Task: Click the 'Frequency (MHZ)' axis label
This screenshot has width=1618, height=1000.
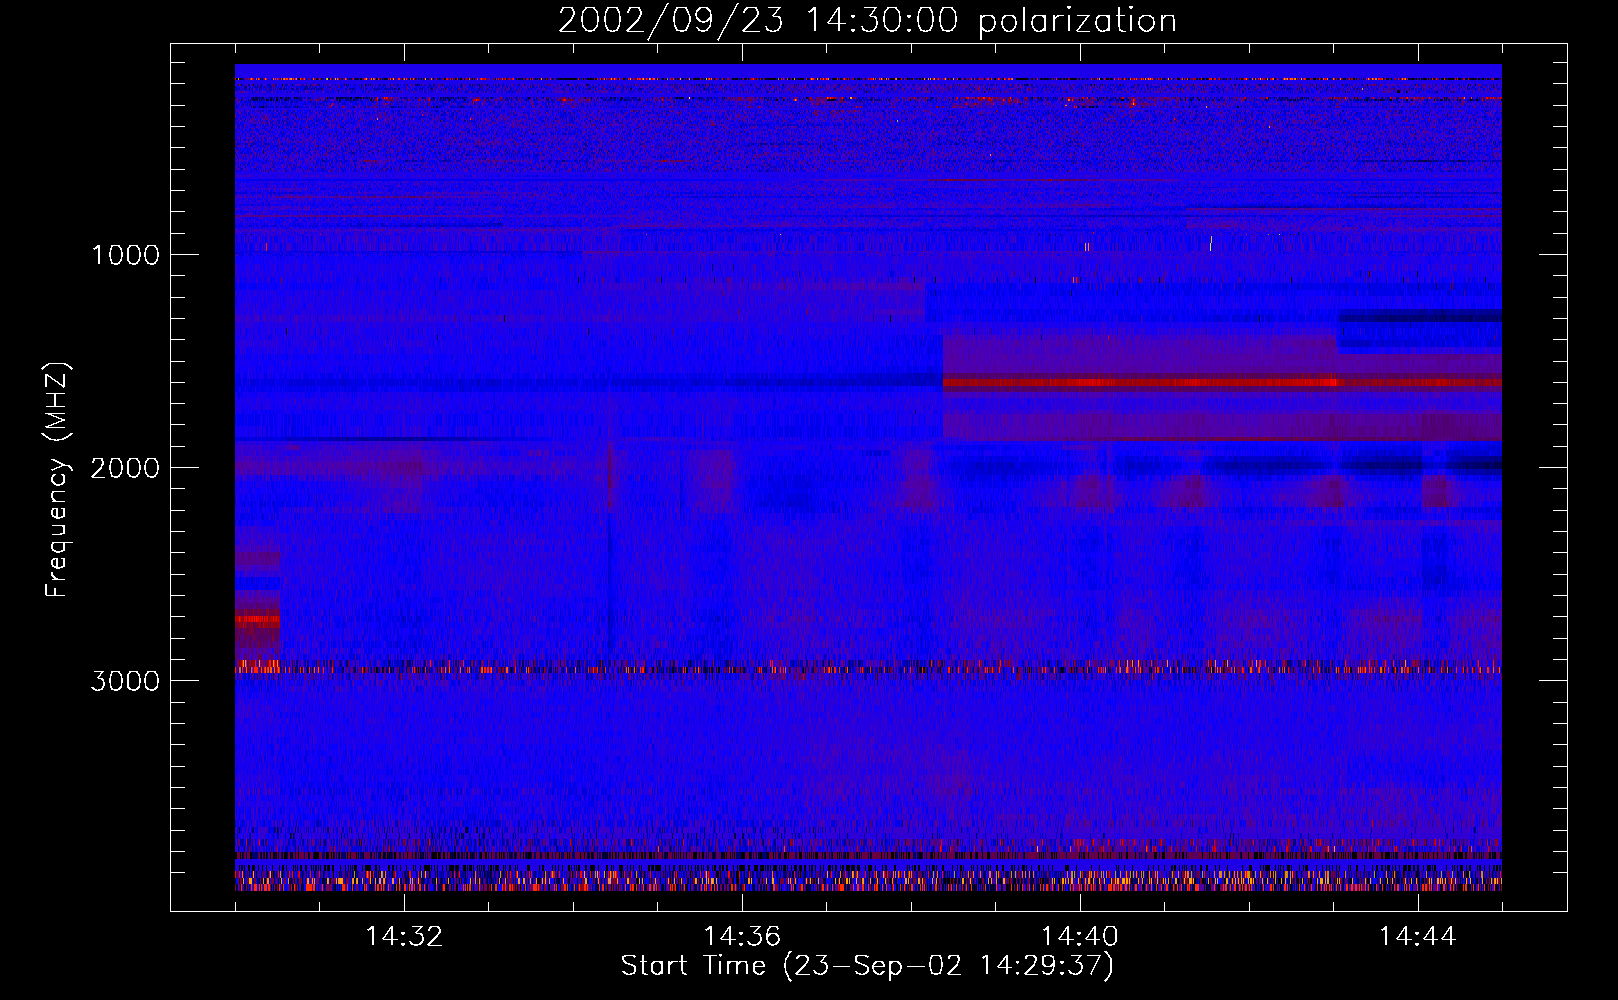Action: [x=58, y=480]
